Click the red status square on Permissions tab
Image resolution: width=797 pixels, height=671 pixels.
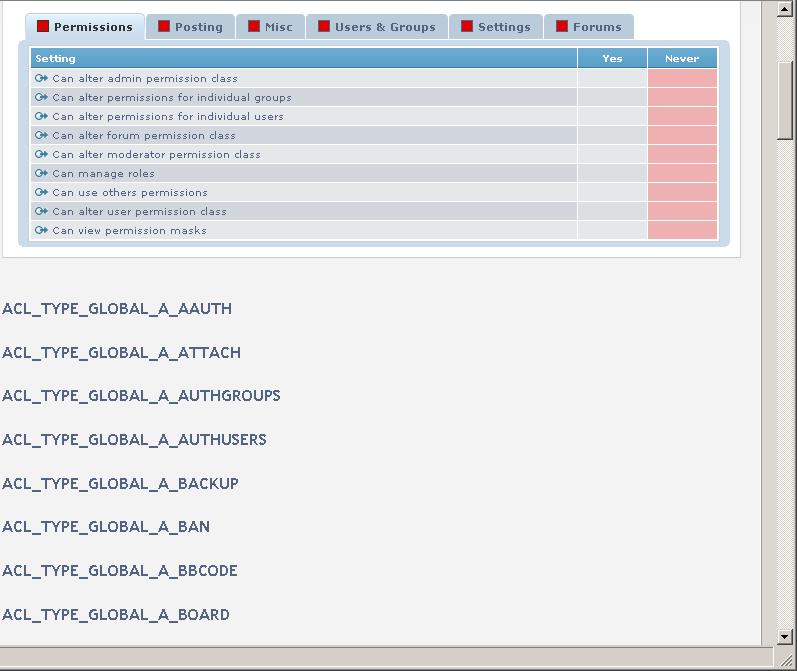pos(43,27)
